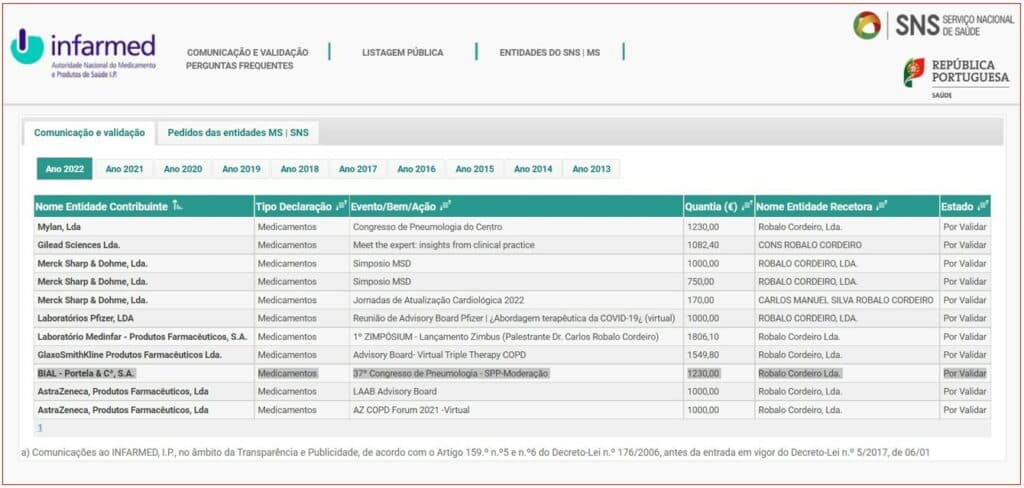1024x488 pixels.
Task: Switch to Ano 2013 tab
Action: click(591, 169)
